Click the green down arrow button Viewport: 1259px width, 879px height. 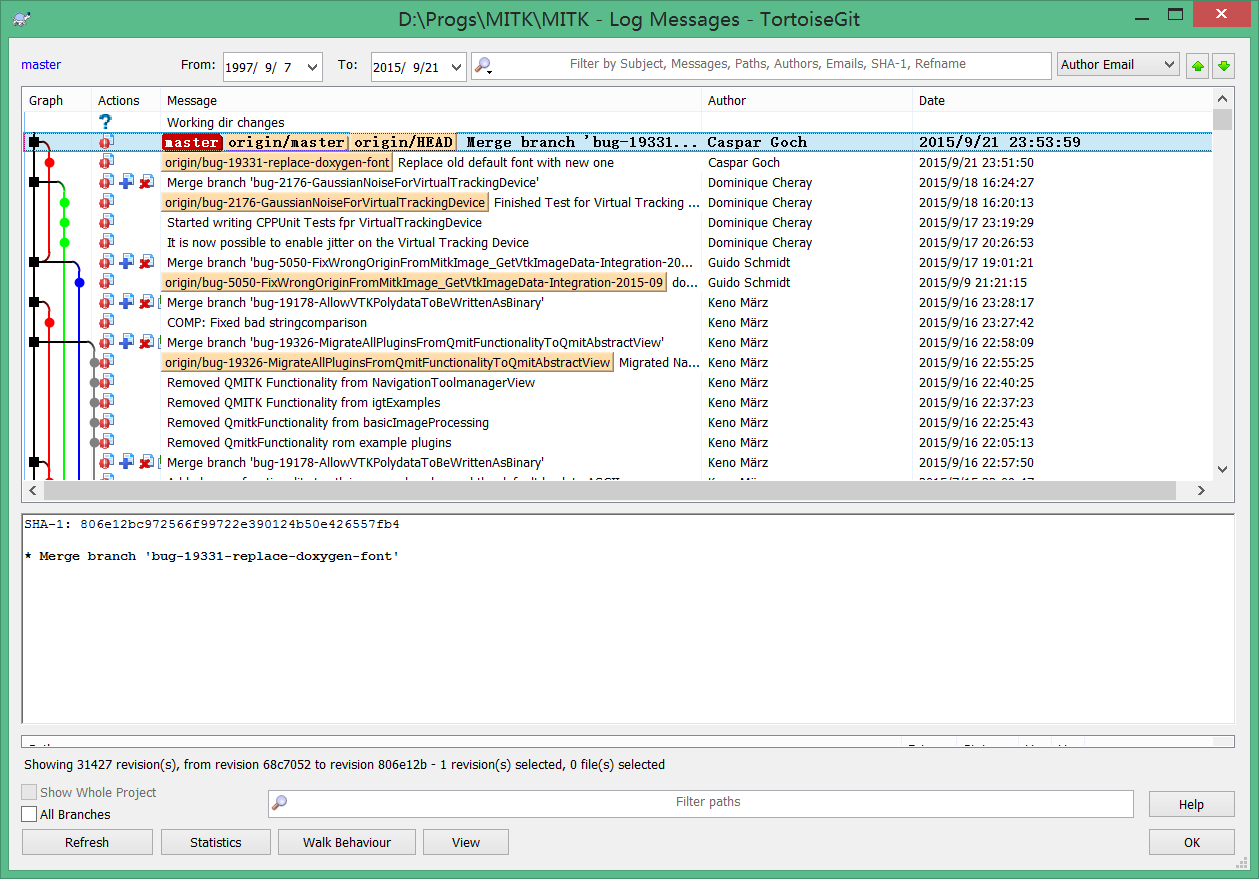point(1223,66)
